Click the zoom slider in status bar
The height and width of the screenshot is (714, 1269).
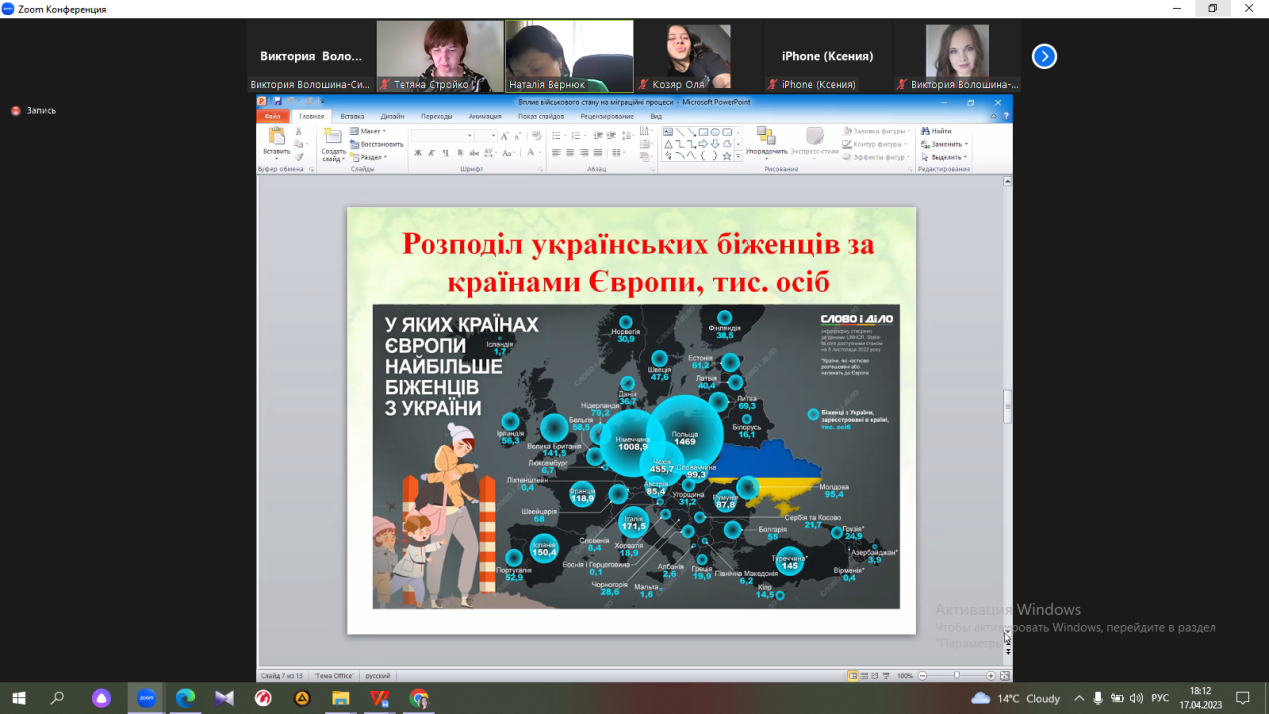[x=956, y=676]
